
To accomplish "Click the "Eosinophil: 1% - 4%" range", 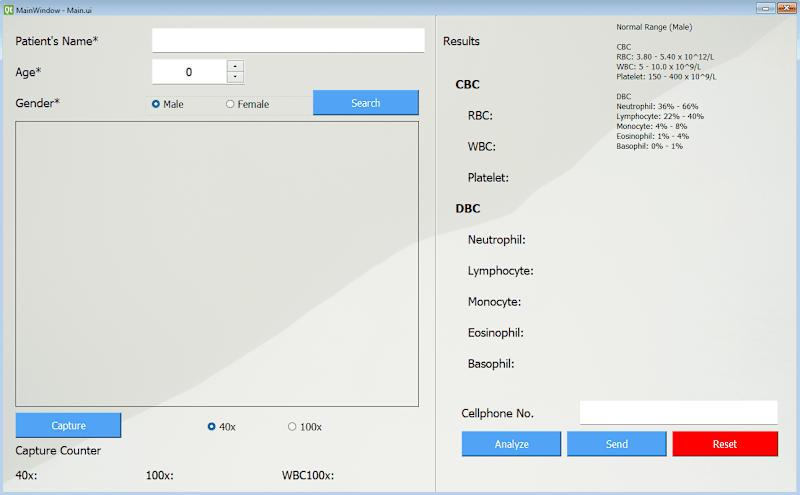I will pyautogui.click(x=653, y=136).
